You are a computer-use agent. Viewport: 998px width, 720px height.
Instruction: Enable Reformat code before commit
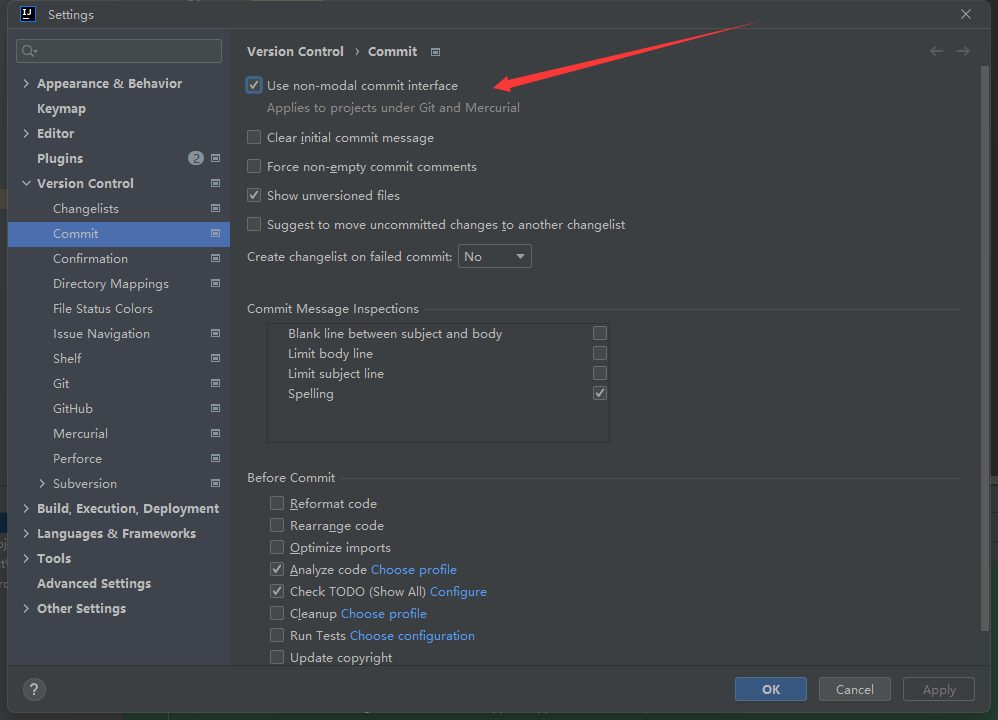pos(276,503)
